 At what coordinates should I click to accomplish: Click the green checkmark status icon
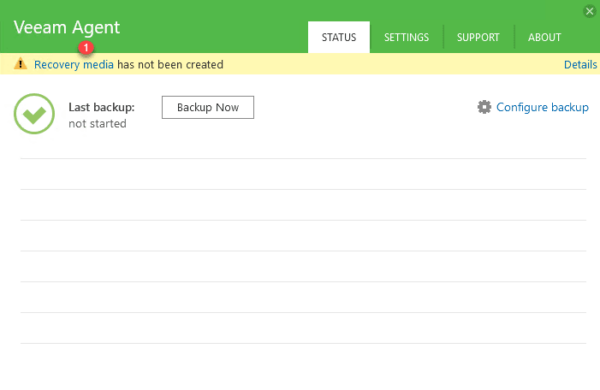click(x=34, y=114)
